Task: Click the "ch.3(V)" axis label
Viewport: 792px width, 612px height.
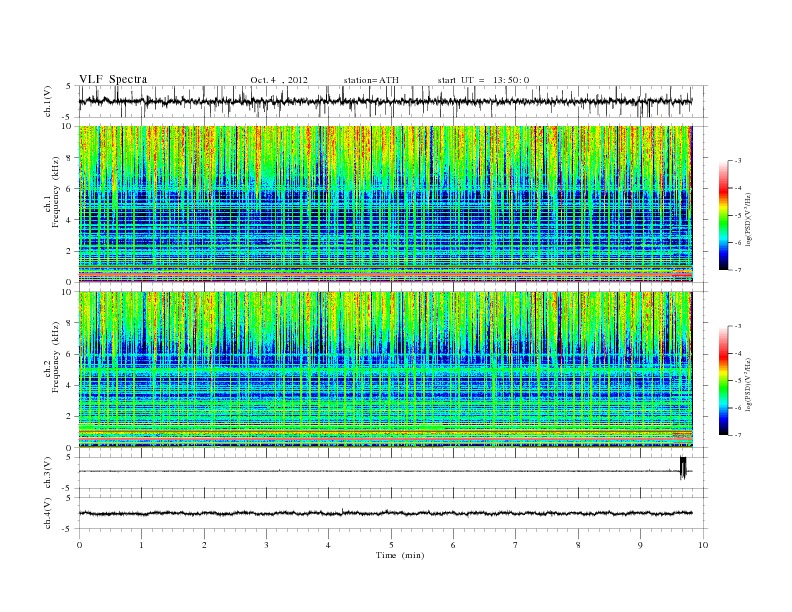Action: pyautogui.click(x=48, y=473)
